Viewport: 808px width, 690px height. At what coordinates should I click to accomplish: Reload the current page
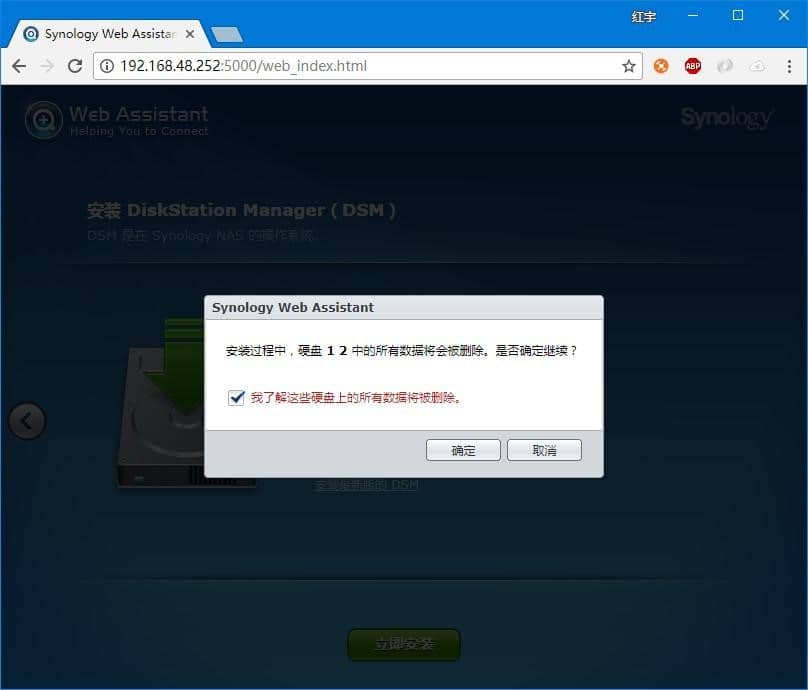(x=74, y=66)
